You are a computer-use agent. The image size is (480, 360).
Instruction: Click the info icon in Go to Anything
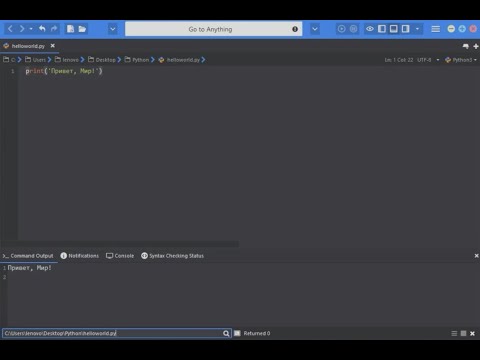tap(295, 29)
